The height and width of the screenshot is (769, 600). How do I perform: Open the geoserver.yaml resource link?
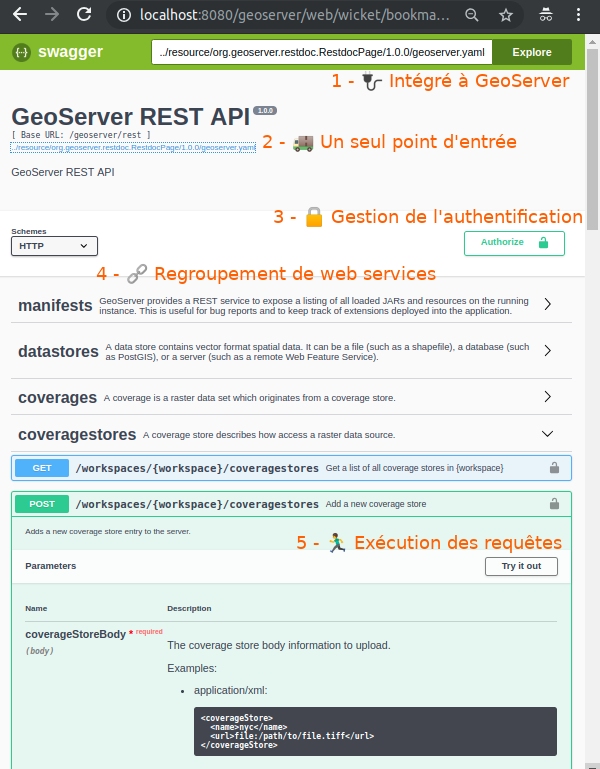(133, 147)
